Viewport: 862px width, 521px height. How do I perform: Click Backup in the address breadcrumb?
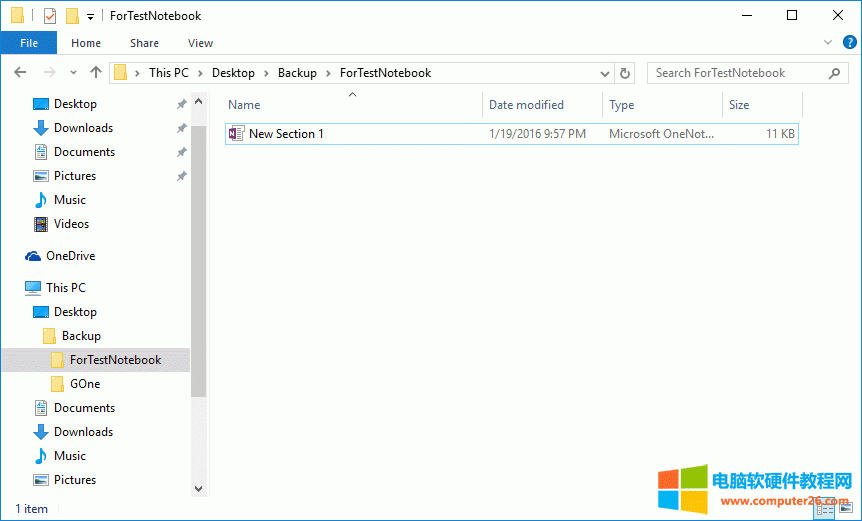tap(297, 73)
